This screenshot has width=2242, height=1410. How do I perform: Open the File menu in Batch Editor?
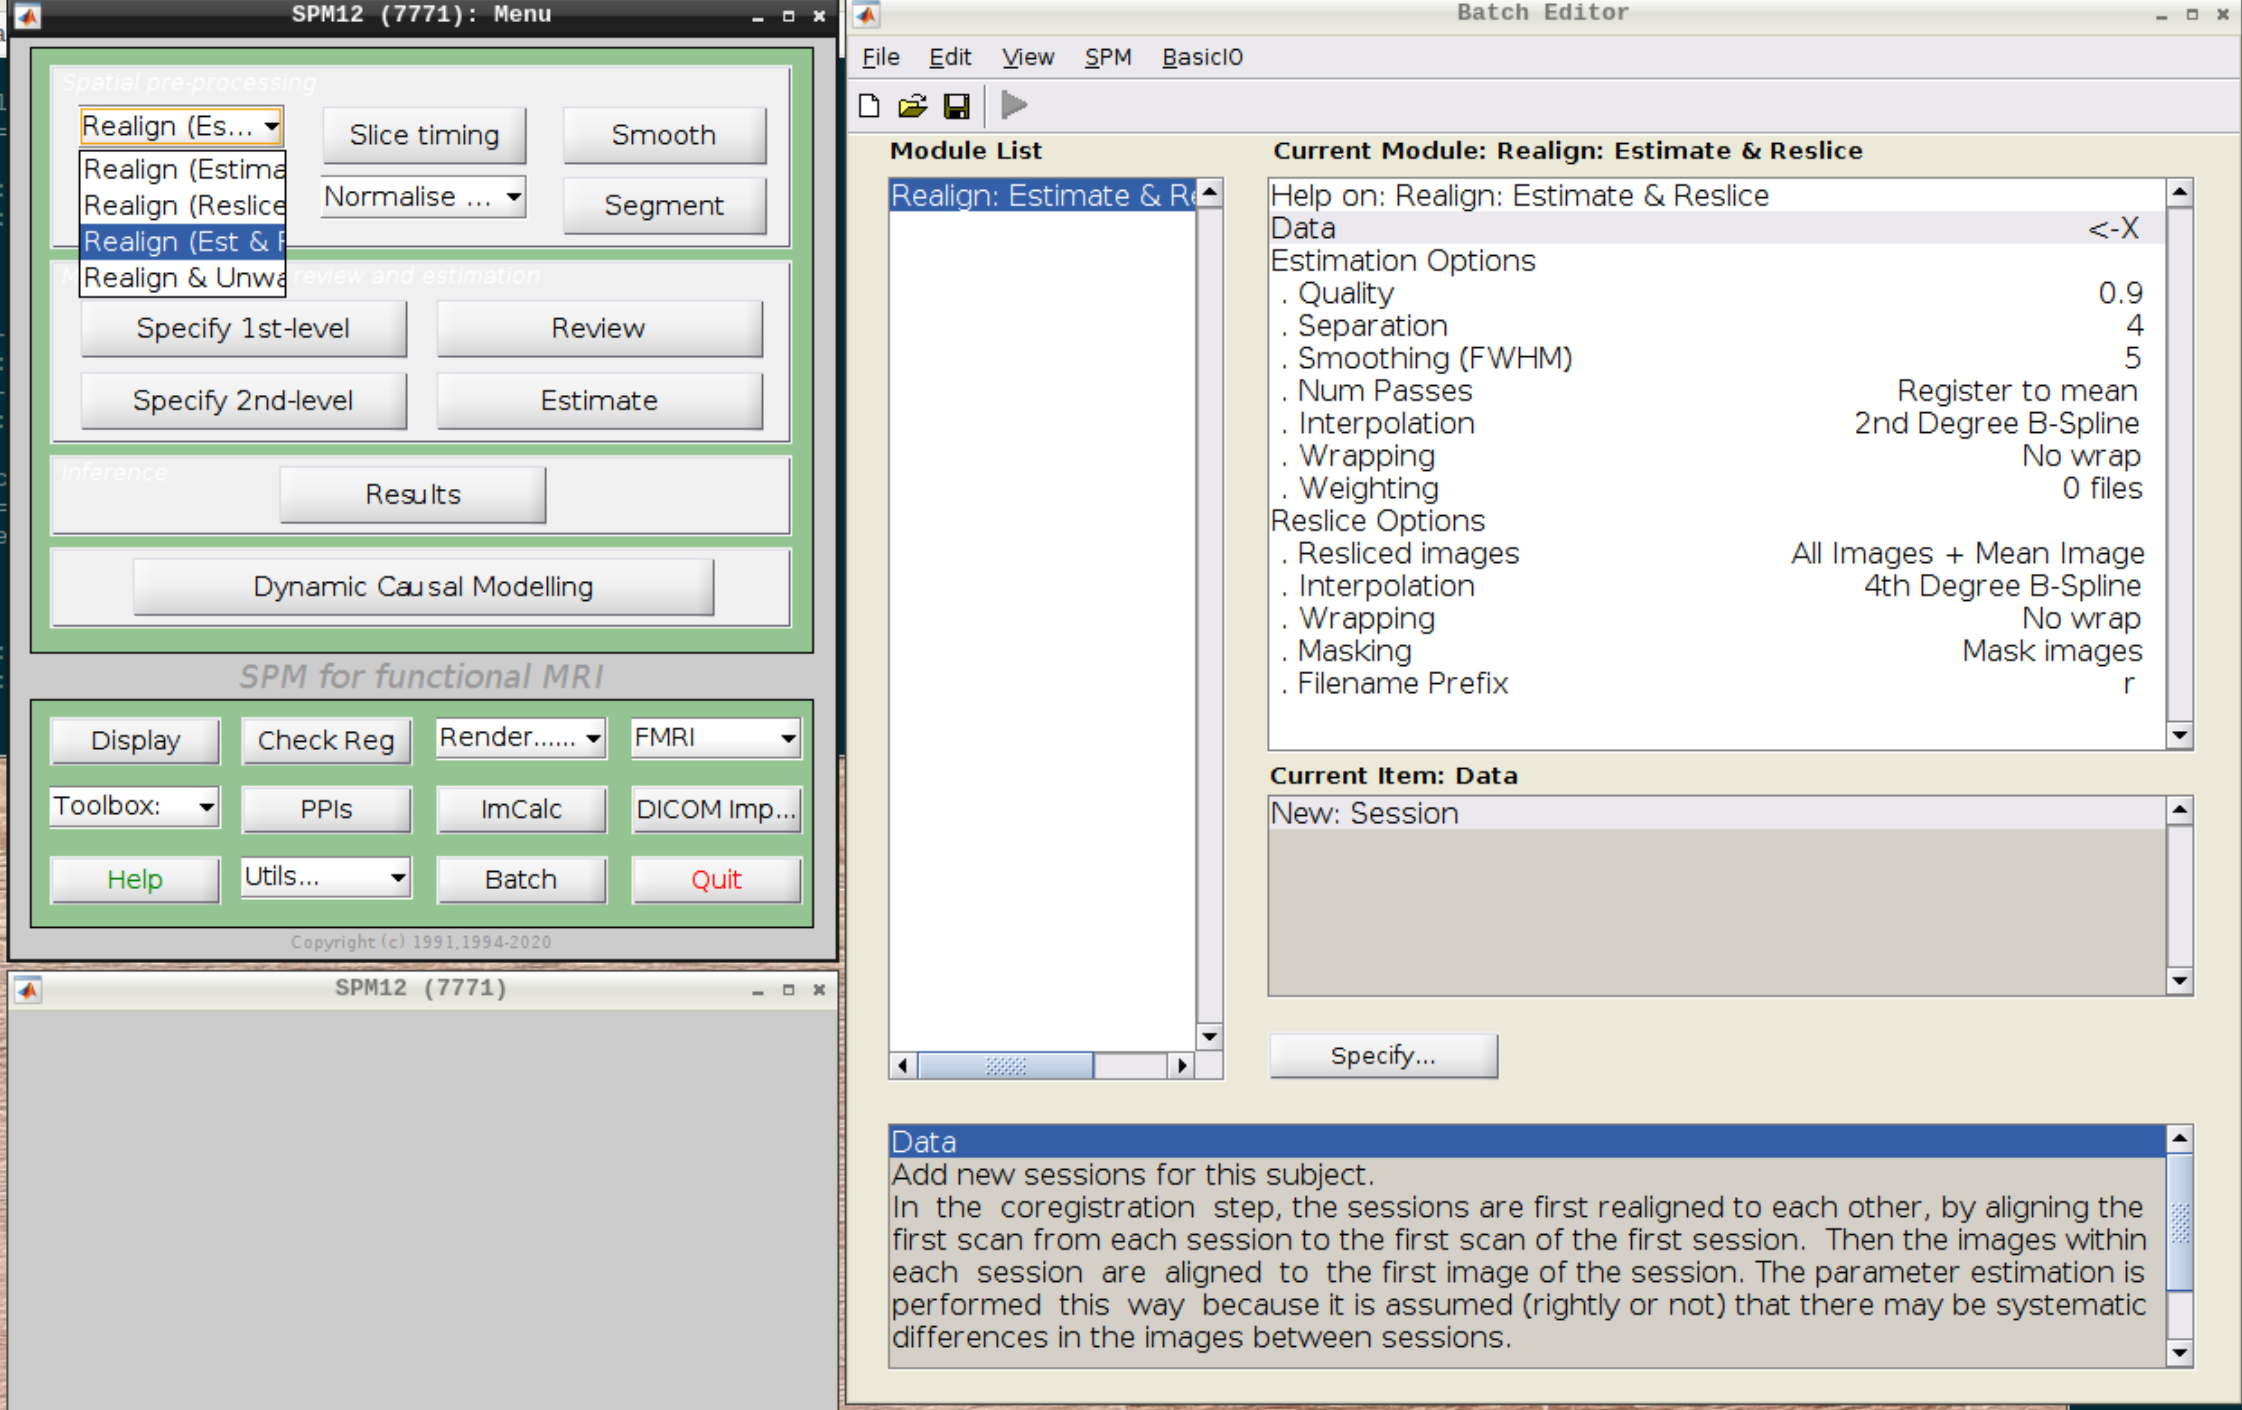click(x=880, y=57)
